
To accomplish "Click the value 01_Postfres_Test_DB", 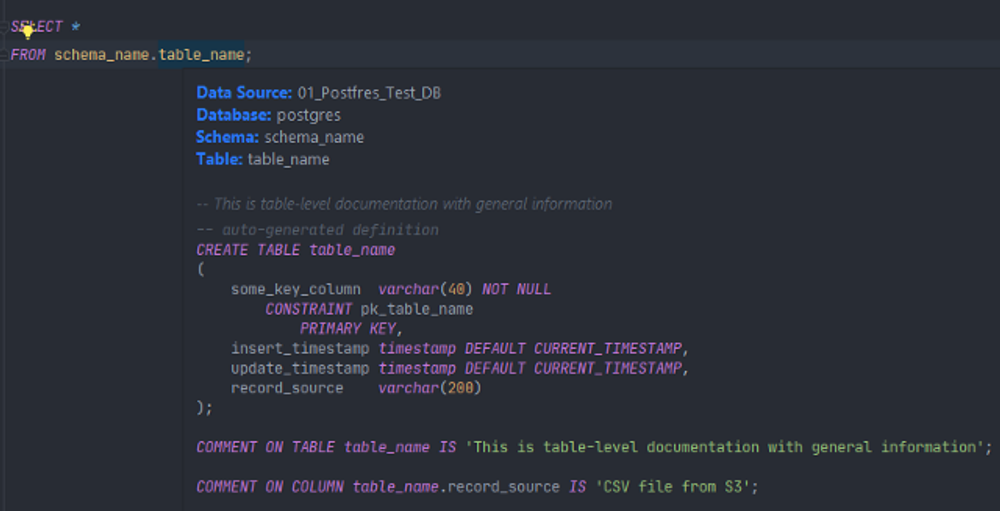I will (x=369, y=93).
